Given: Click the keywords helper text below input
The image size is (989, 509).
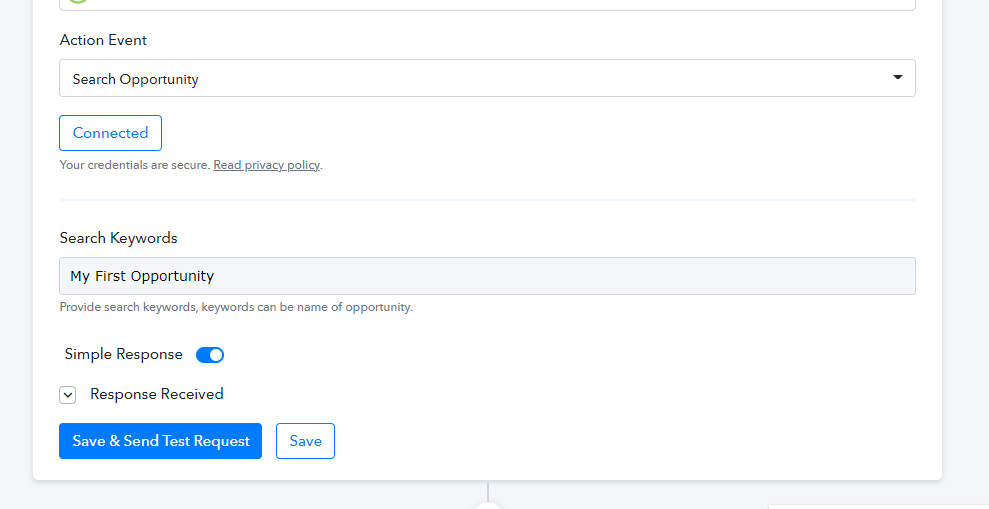Looking at the screenshot, I should [x=236, y=307].
